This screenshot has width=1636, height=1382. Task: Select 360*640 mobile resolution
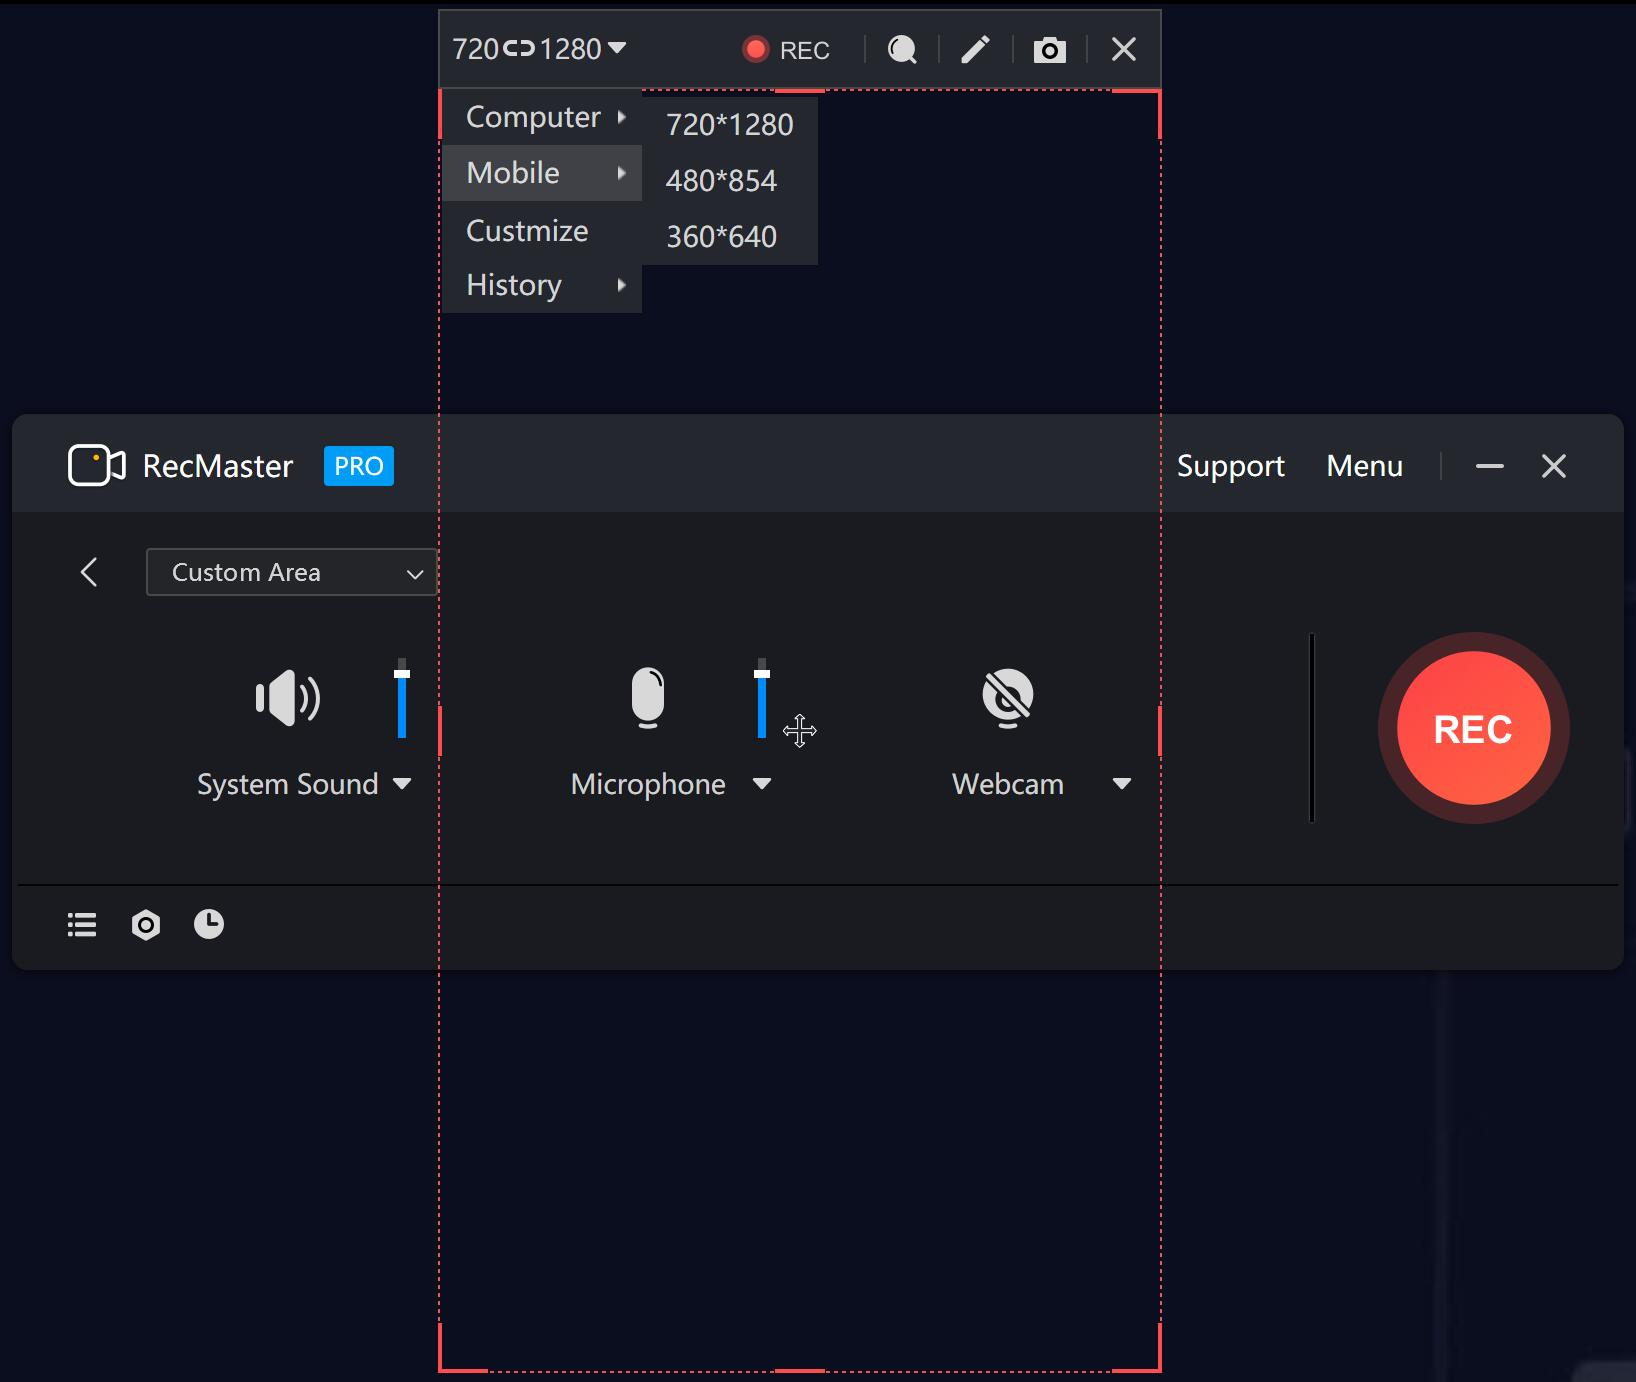pos(730,237)
